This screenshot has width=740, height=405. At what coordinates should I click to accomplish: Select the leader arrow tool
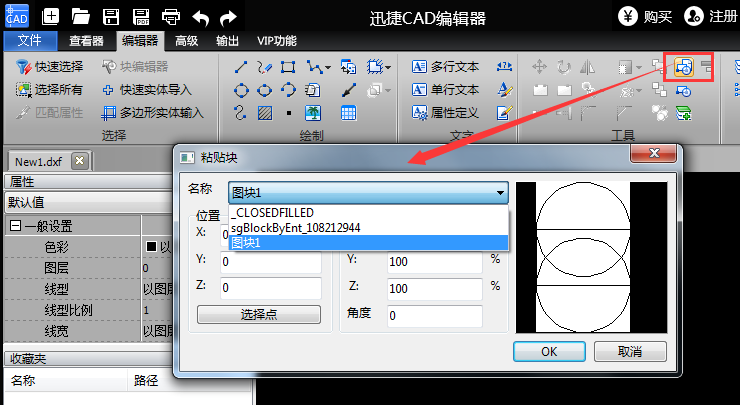point(349,90)
